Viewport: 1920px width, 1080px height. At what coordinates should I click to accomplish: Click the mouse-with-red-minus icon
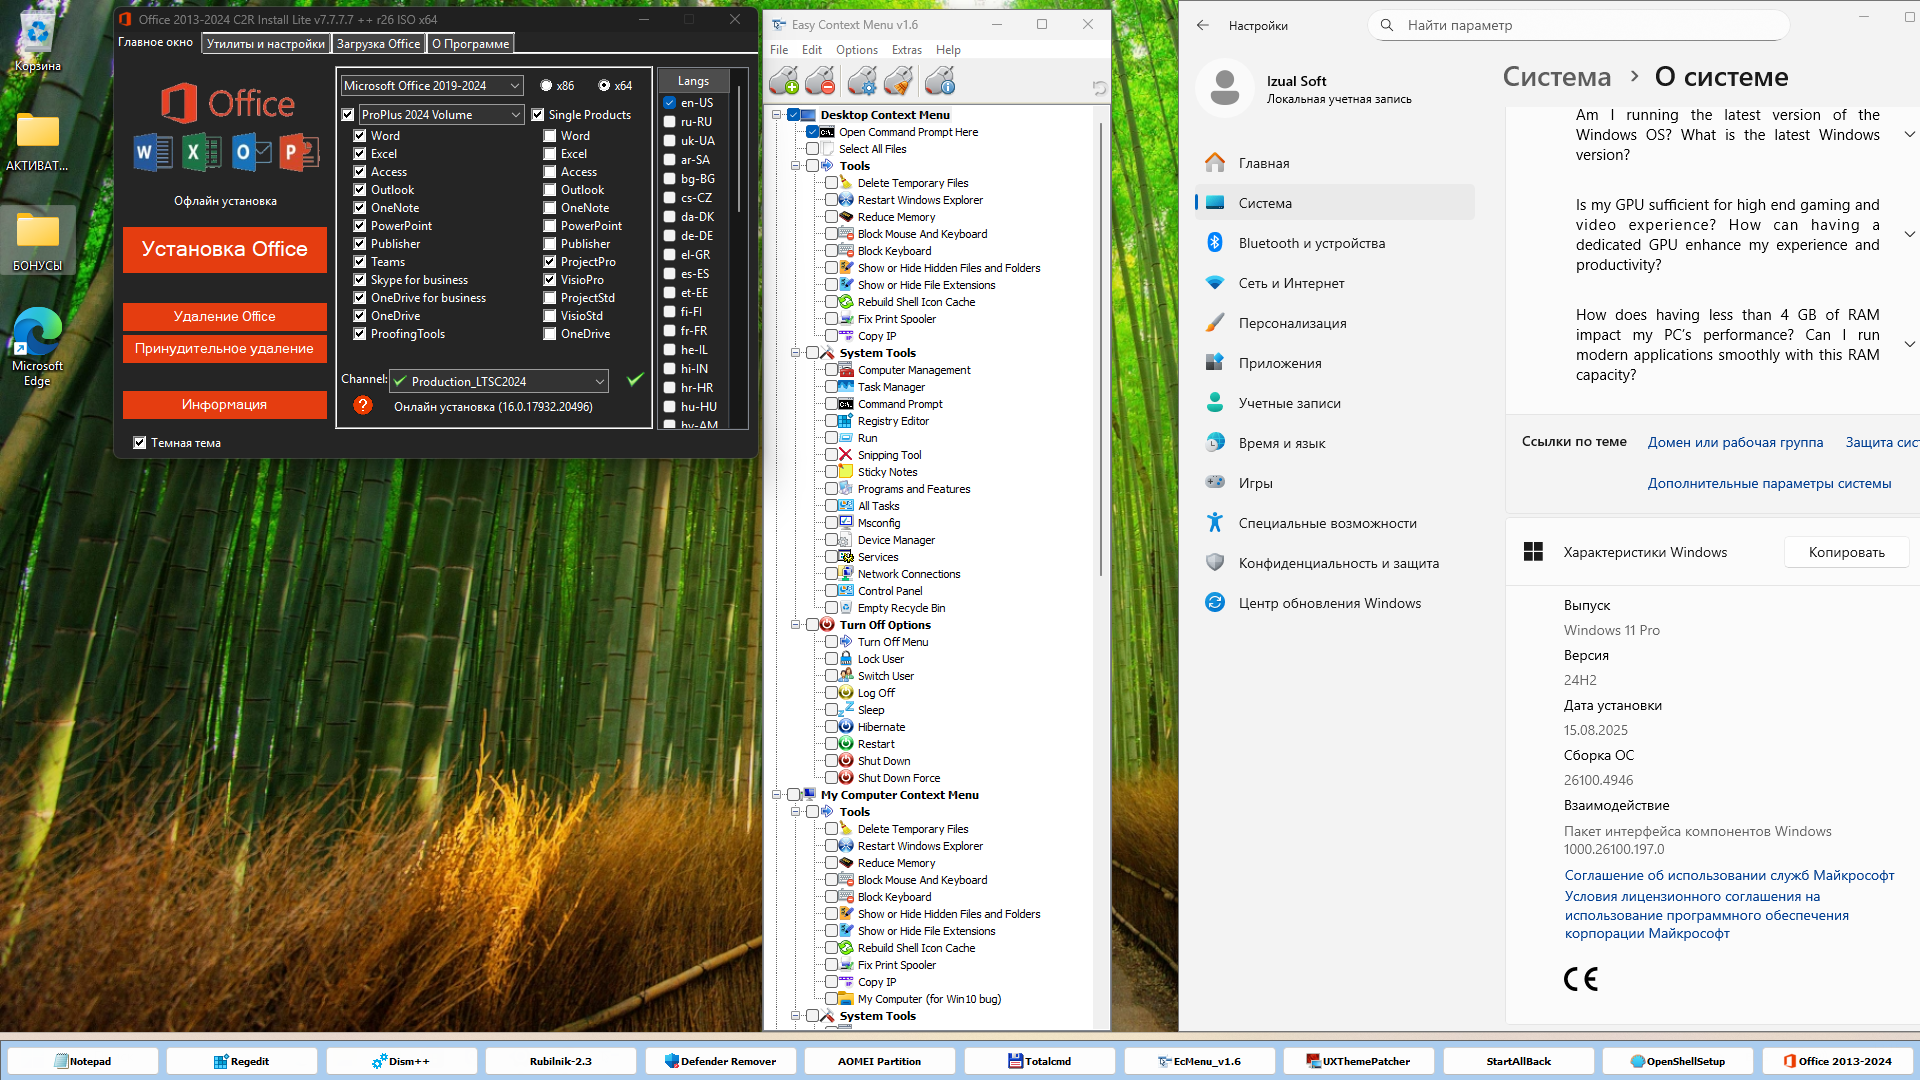point(820,81)
